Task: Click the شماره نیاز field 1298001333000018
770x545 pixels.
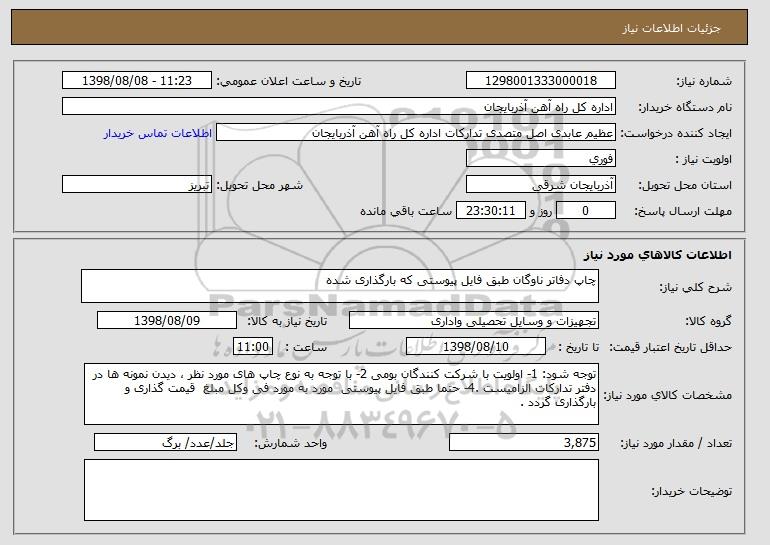Action: pyautogui.click(x=541, y=81)
